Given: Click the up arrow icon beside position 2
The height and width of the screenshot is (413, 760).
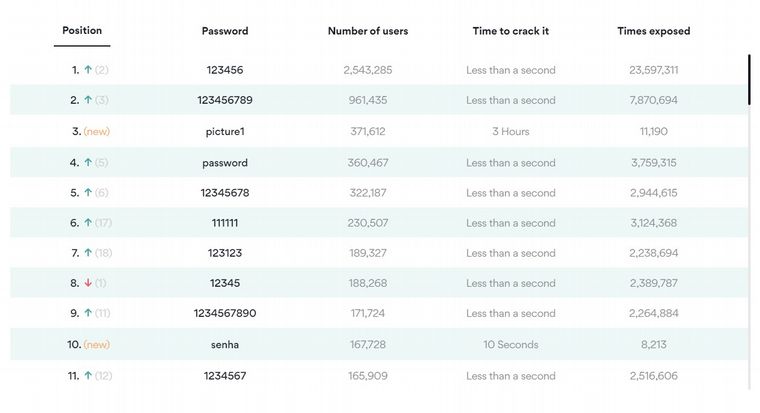Looking at the screenshot, I should pos(88,101).
